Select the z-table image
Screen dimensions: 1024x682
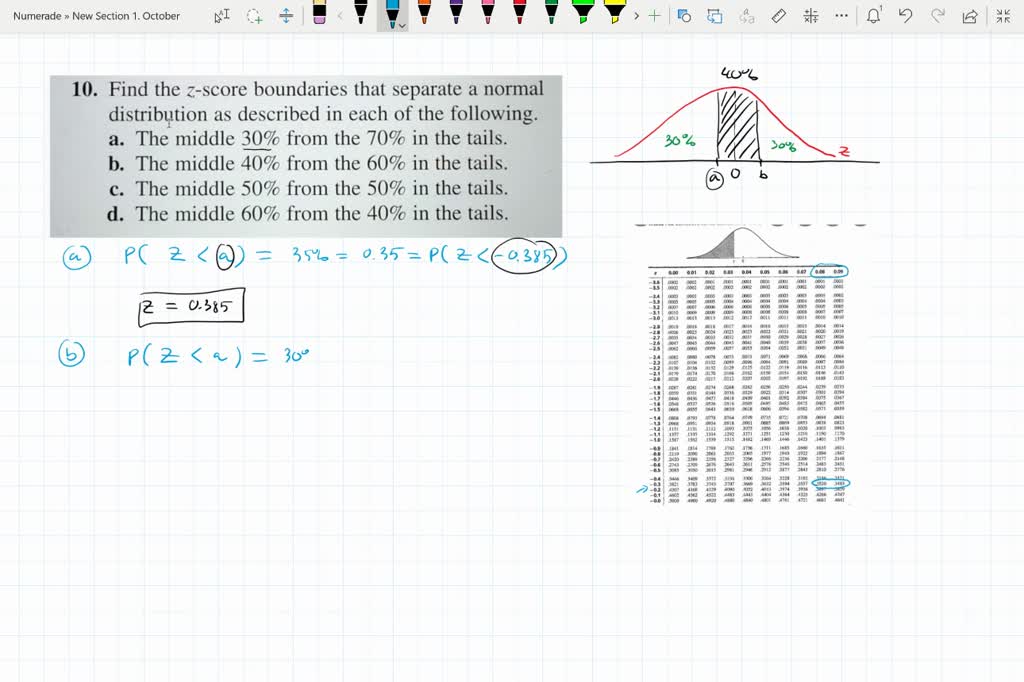tap(750, 365)
